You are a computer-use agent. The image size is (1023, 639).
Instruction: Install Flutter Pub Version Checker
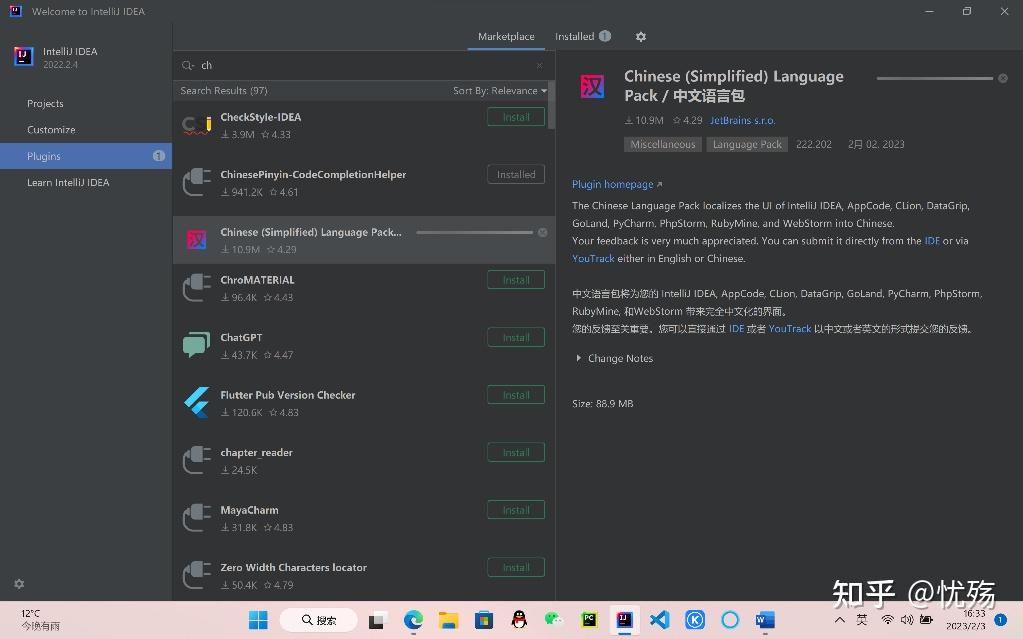point(516,395)
